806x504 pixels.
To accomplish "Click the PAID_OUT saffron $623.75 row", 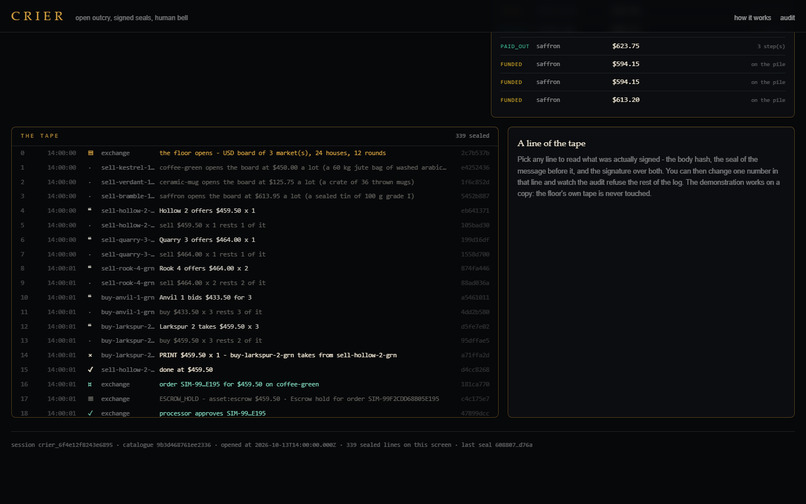I will [x=643, y=46].
